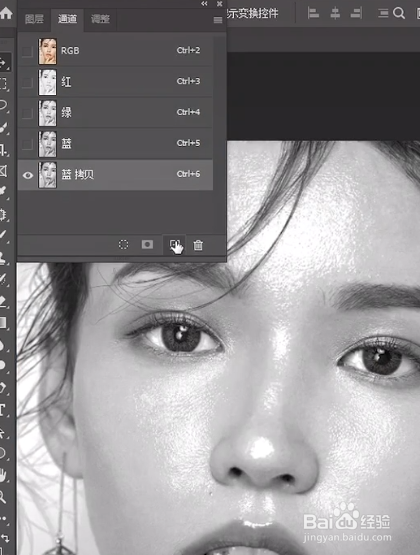This screenshot has height=555, width=420.
Task: Select the Crop tool
Action: tap(3, 150)
